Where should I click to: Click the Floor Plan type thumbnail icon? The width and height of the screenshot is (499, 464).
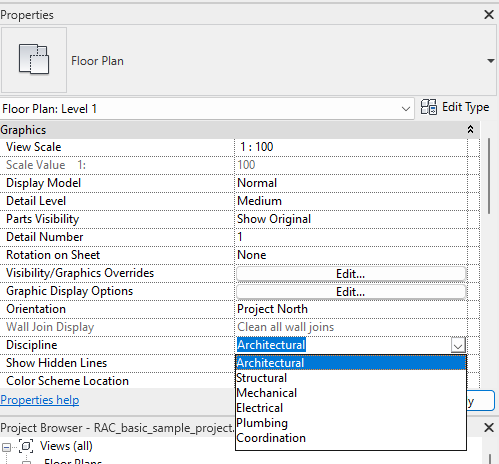click(34, 60)
